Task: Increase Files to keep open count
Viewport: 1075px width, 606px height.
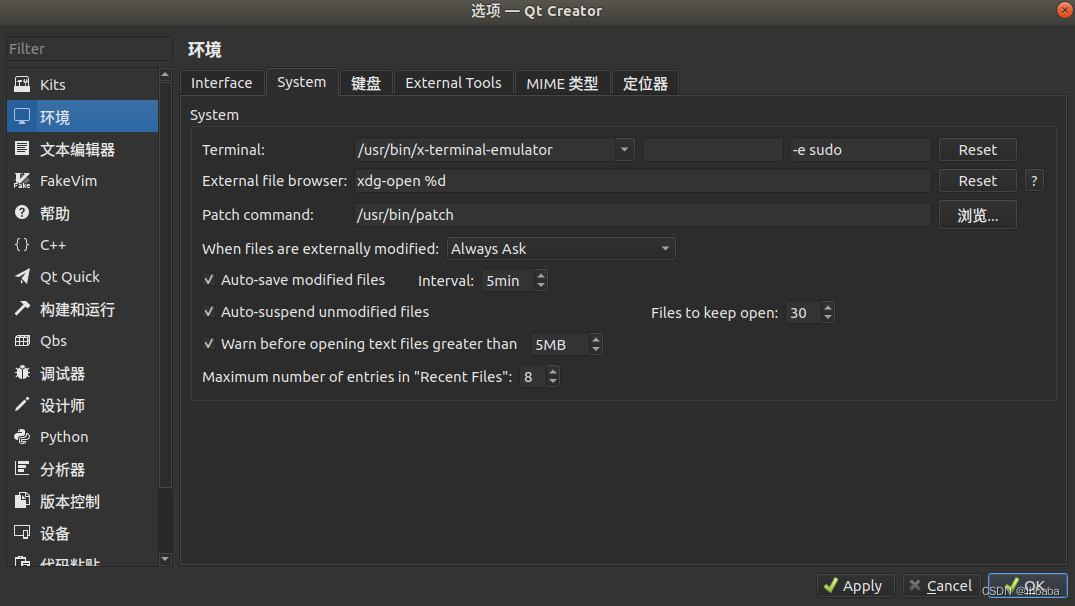Action: 828,308
